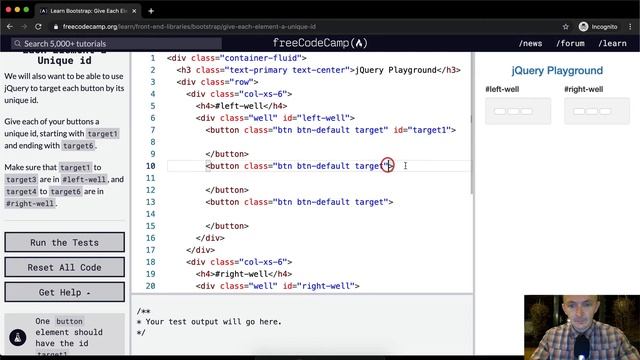
Task: Click the jQuery Playground heading in the preview
Action: [x=557, y=70]
